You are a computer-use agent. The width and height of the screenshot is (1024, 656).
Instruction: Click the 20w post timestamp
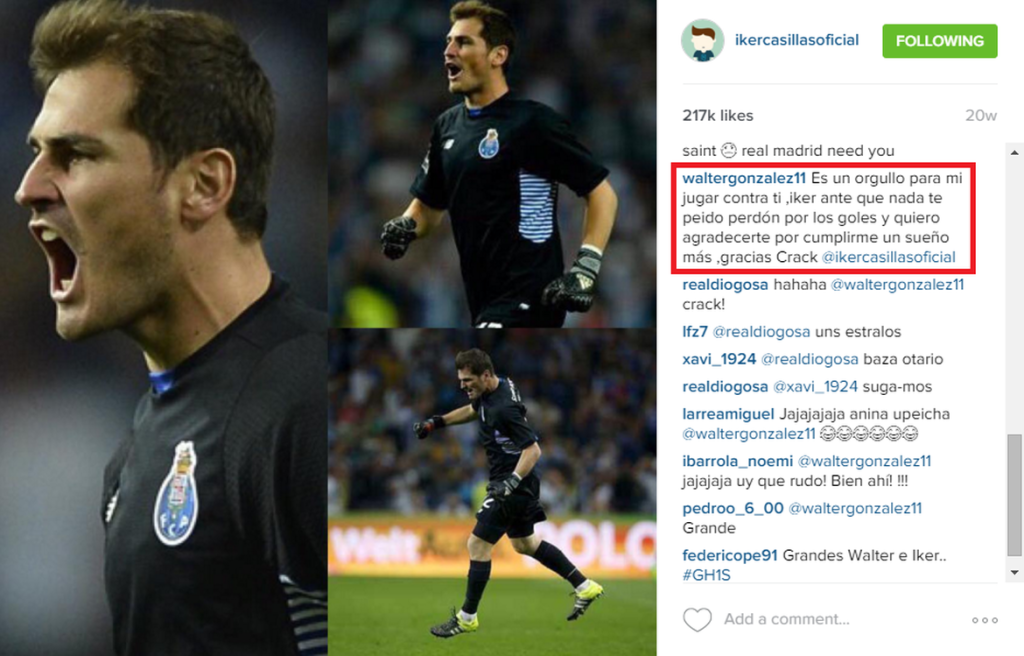point(981,116)
